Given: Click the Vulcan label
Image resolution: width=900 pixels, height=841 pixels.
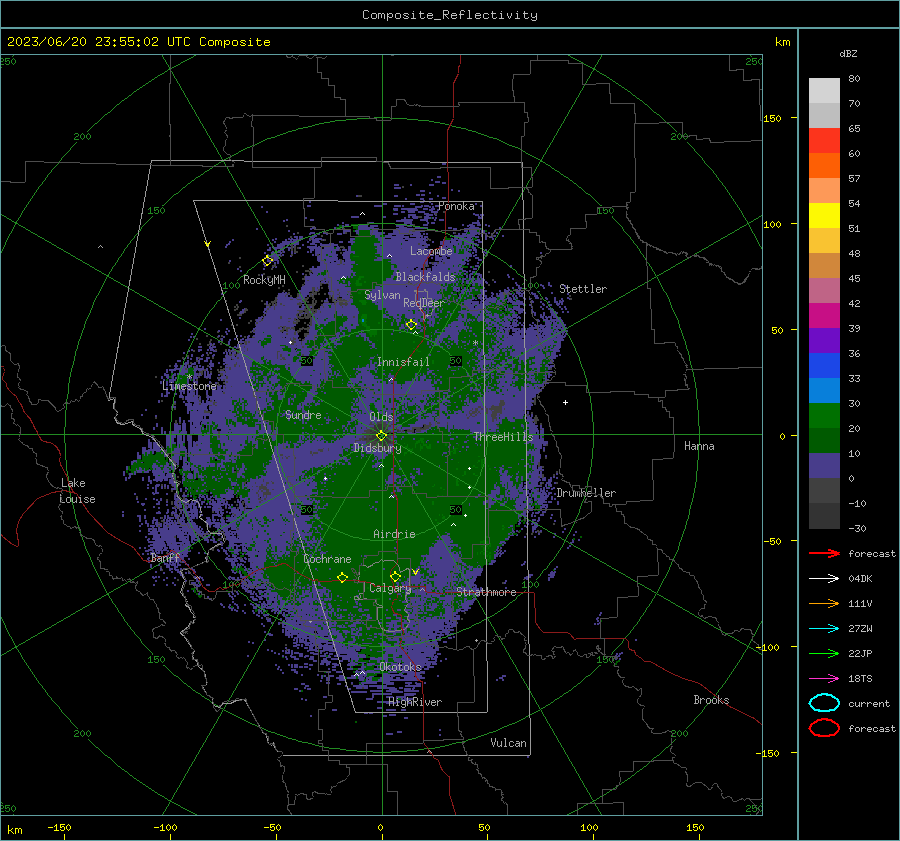Looking at the screenshot, I should [x=508, y=743].
